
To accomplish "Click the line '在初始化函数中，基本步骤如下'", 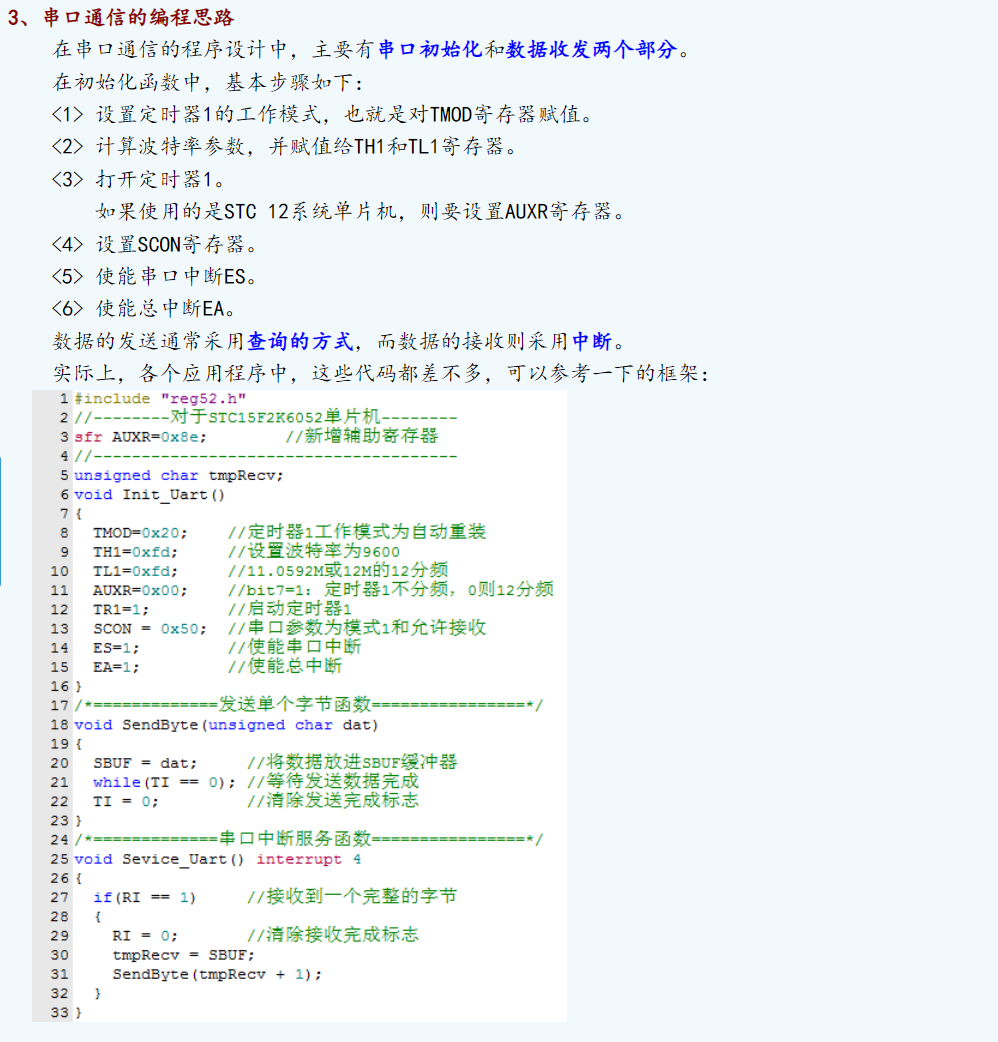I will pyautogui.click(x=208, y=82).
